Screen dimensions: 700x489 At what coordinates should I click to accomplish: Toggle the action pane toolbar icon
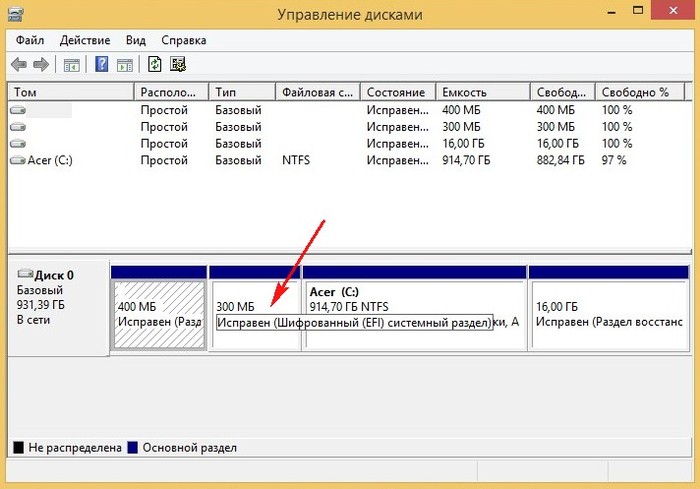click(x=125, y=65)
